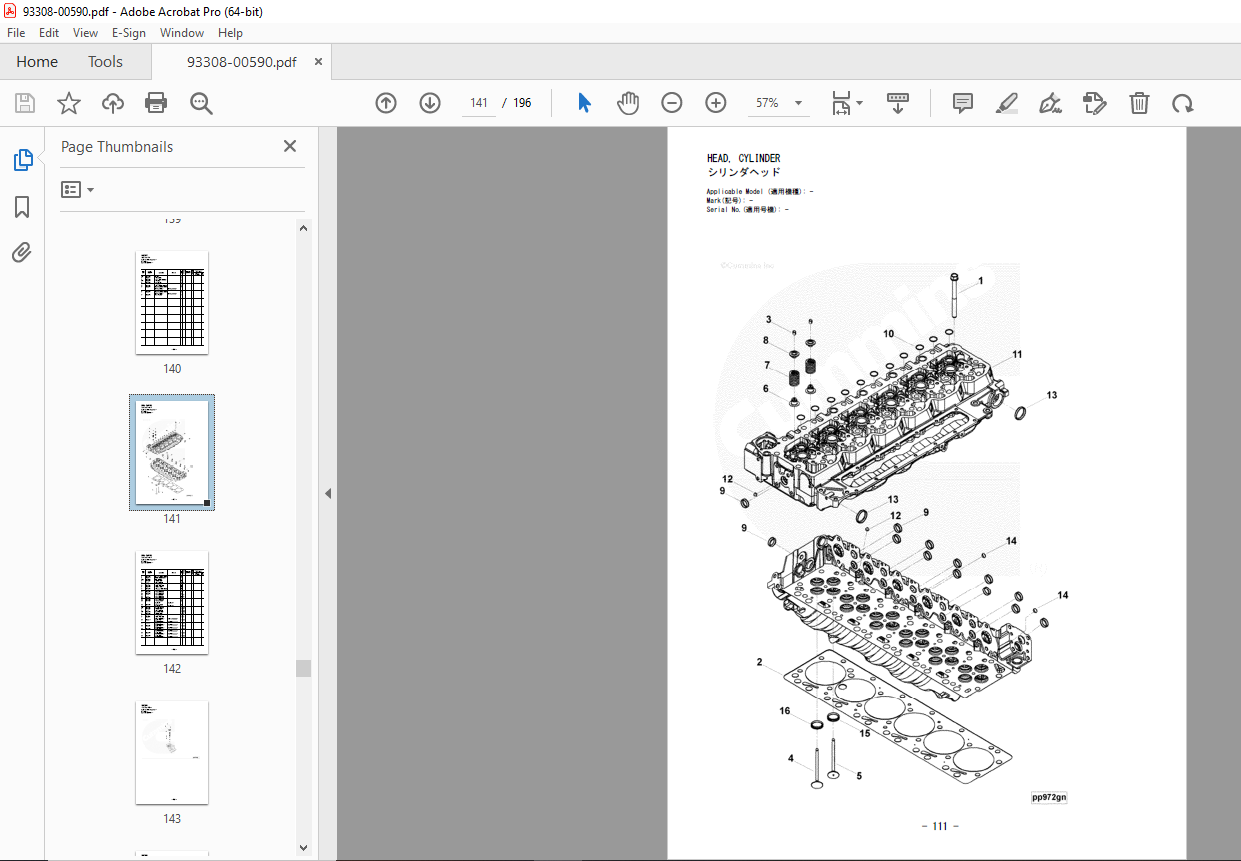
Task: Click the fit page view icon
Action: coord(841,103)
